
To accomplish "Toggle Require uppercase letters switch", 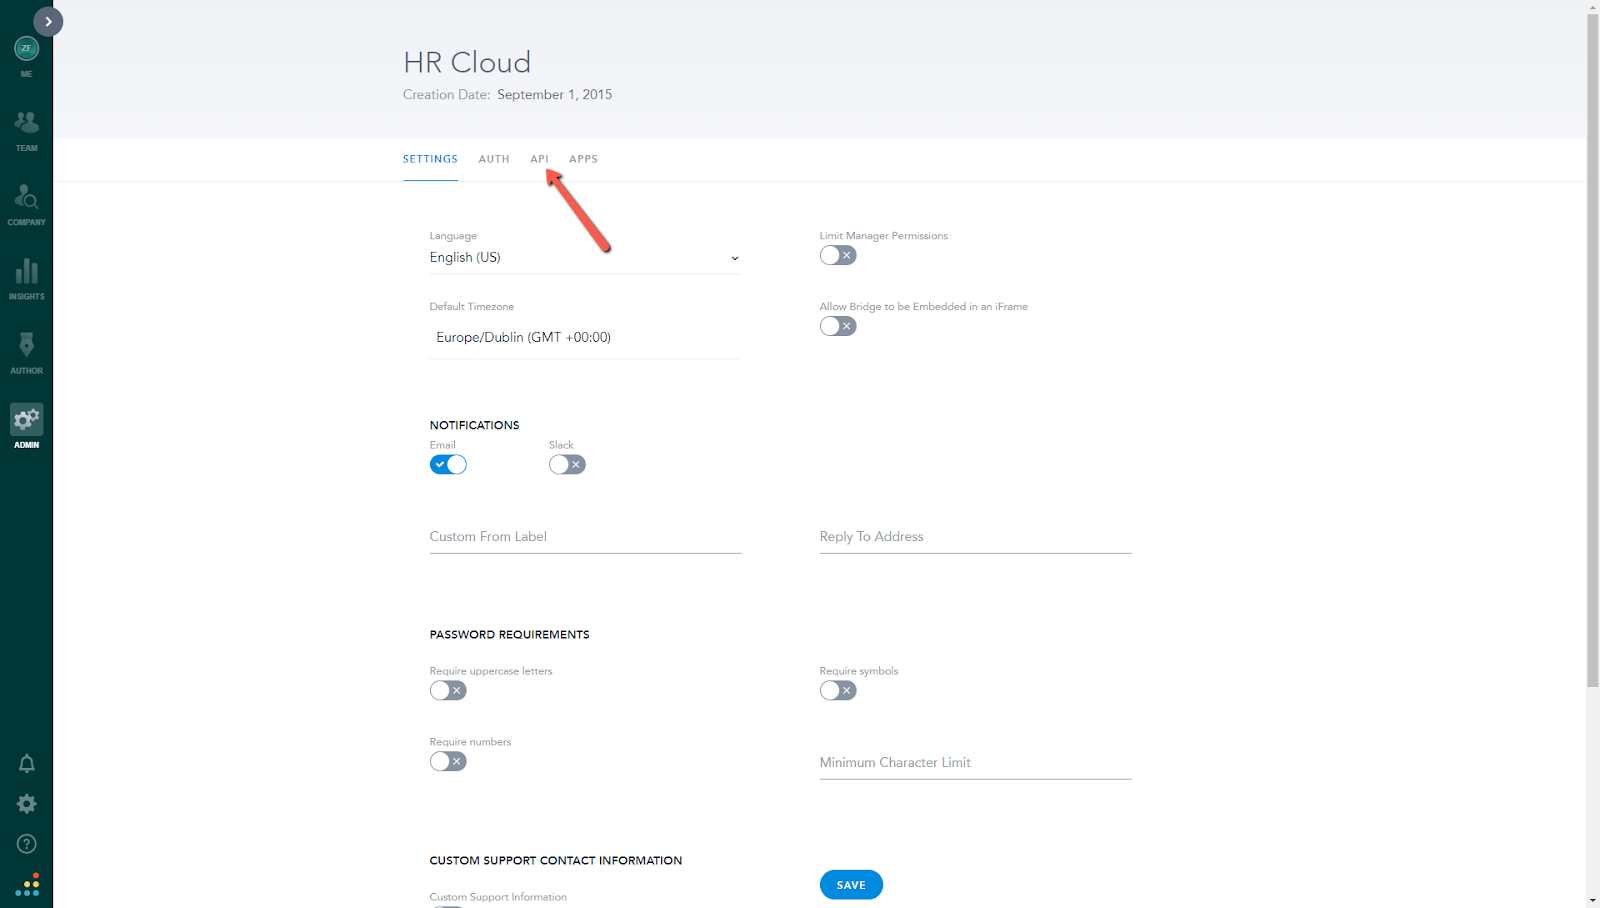I will (x=448, y=690).
